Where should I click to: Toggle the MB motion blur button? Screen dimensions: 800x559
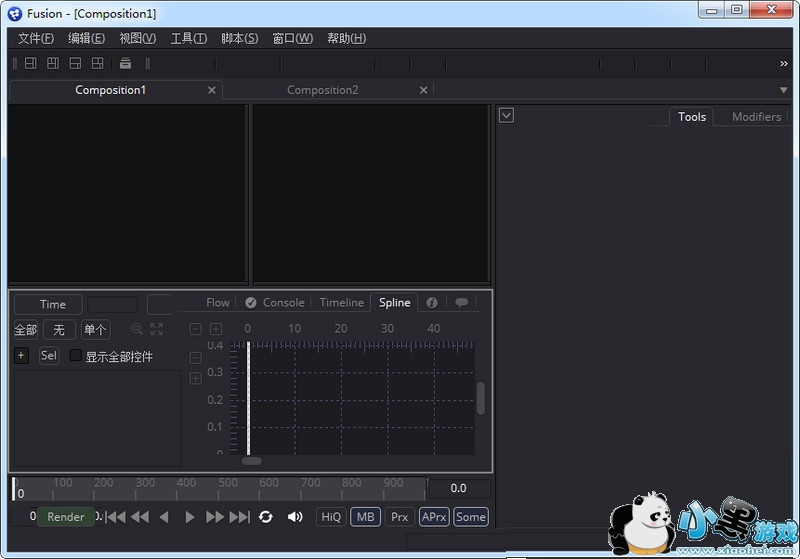point(365,517)
